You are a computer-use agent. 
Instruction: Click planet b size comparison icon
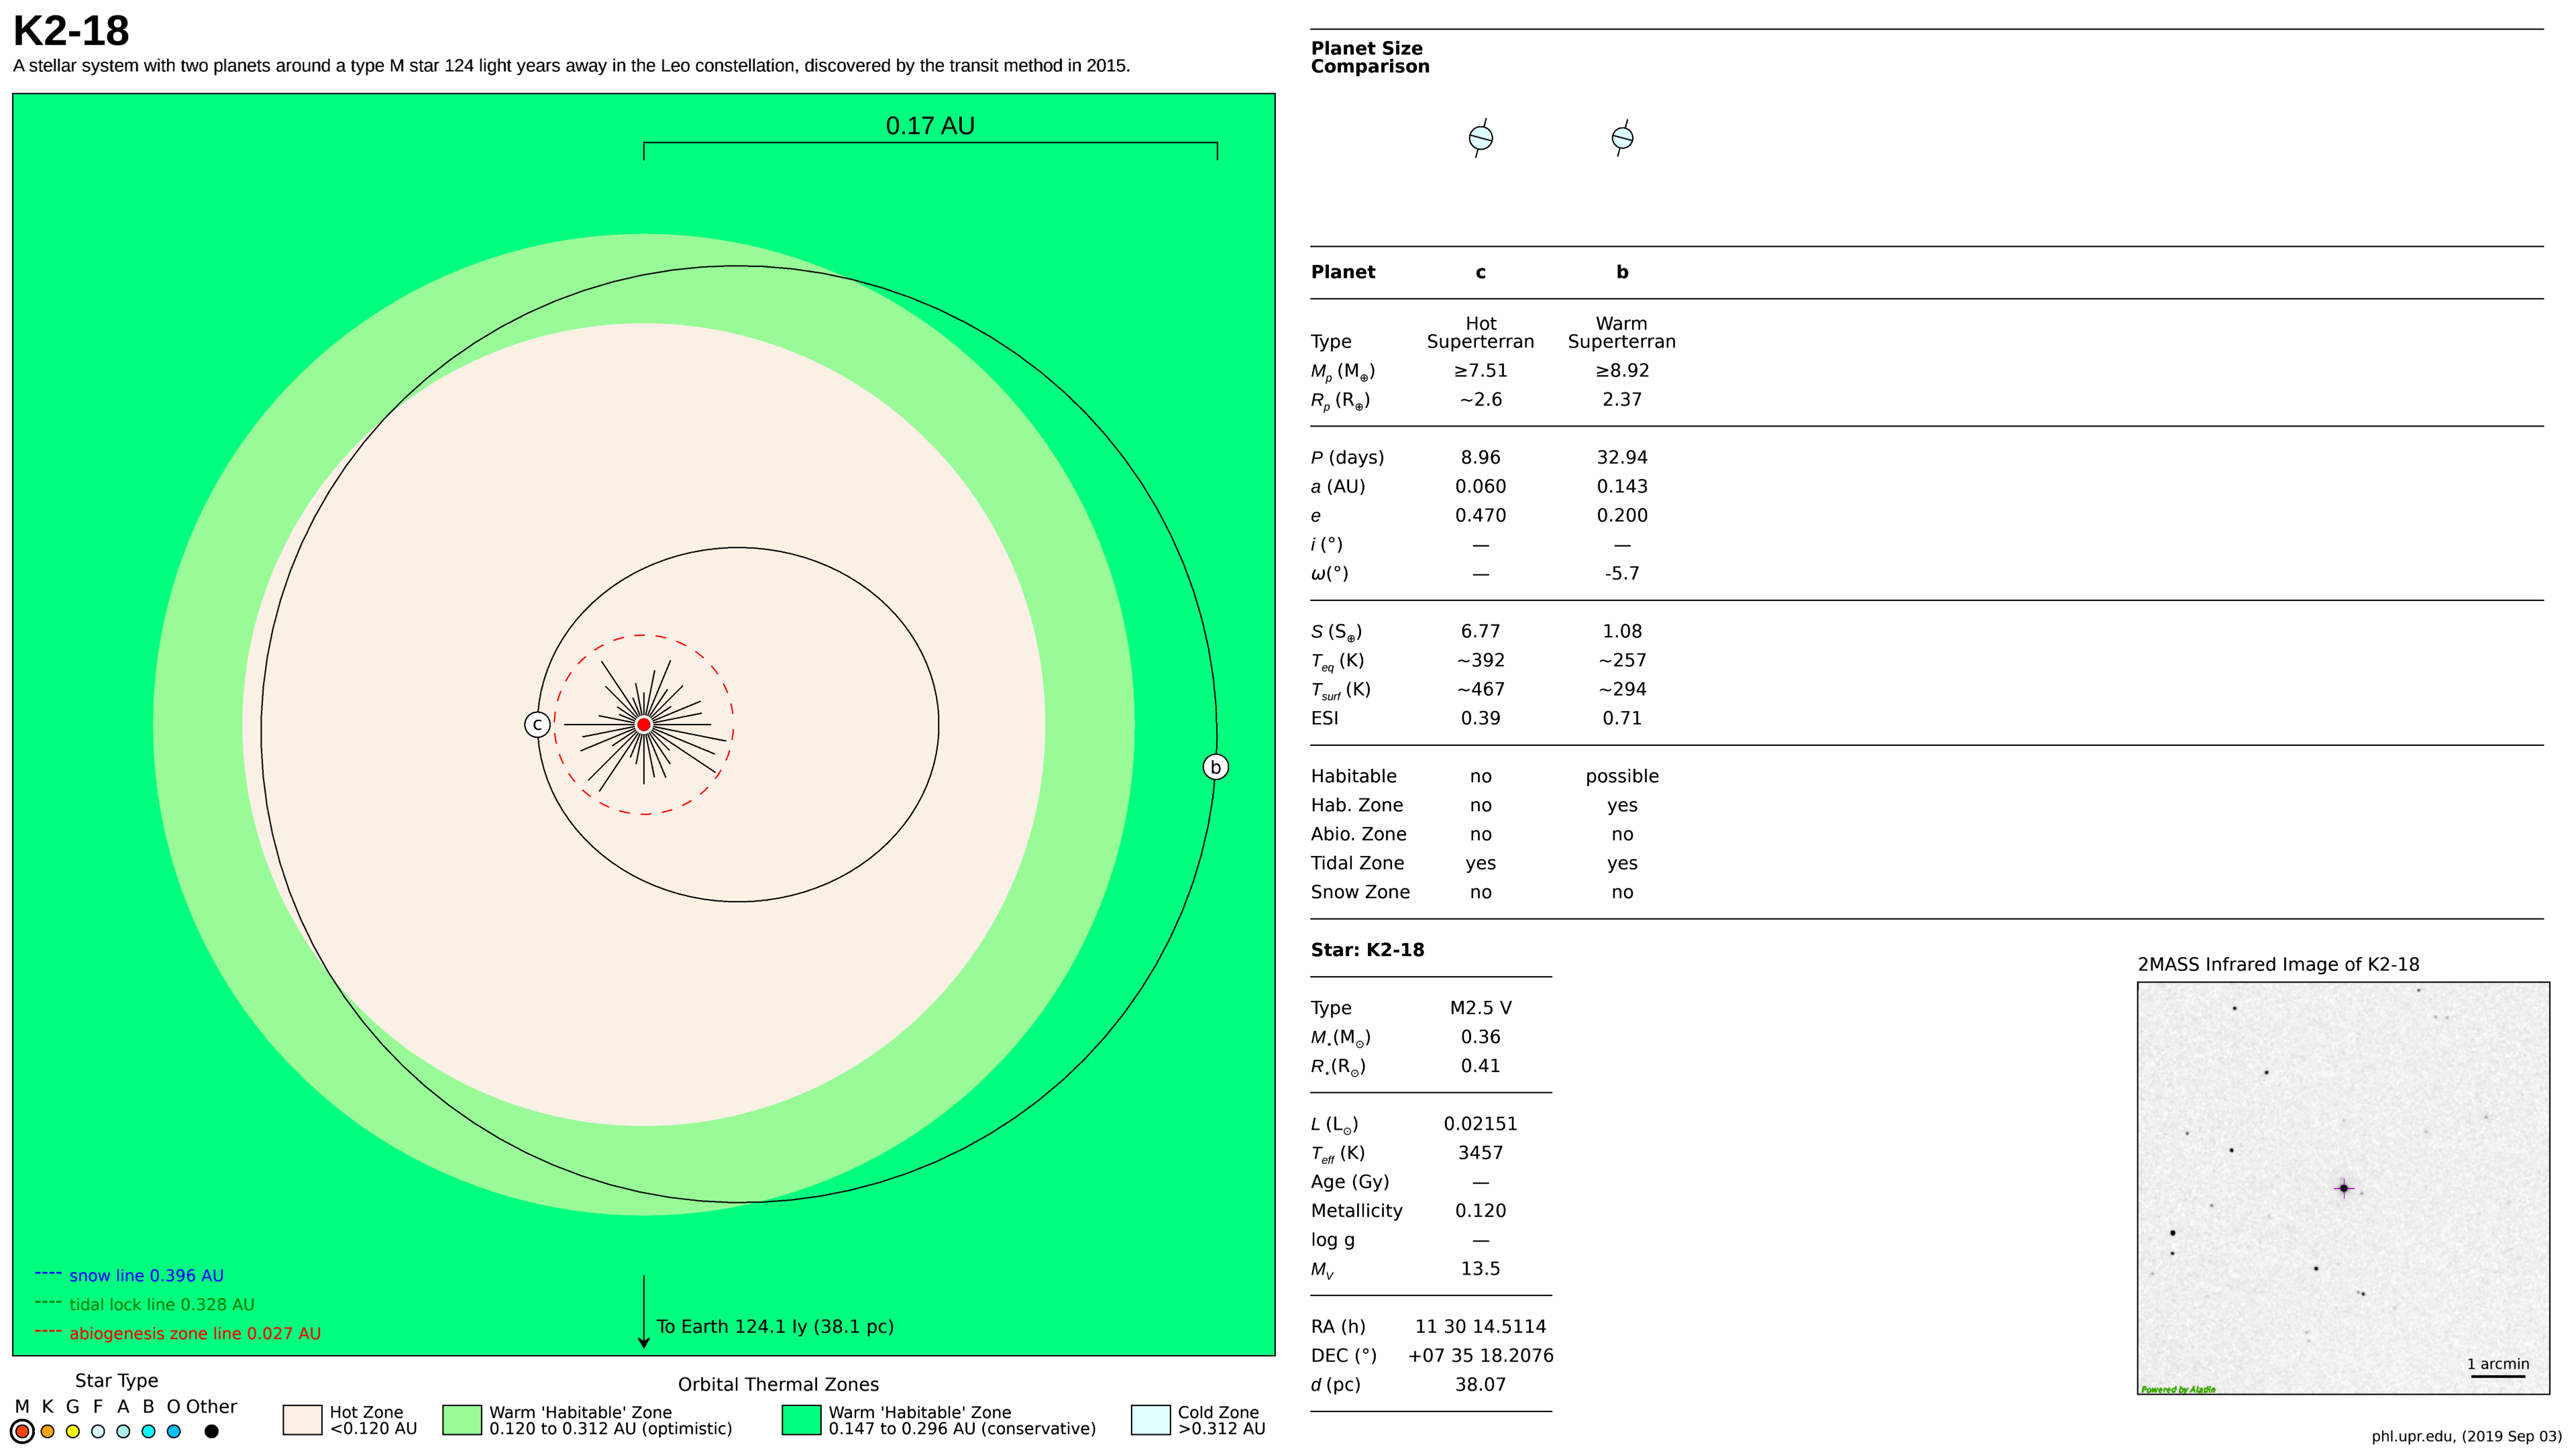click(x=1622, y=137)
